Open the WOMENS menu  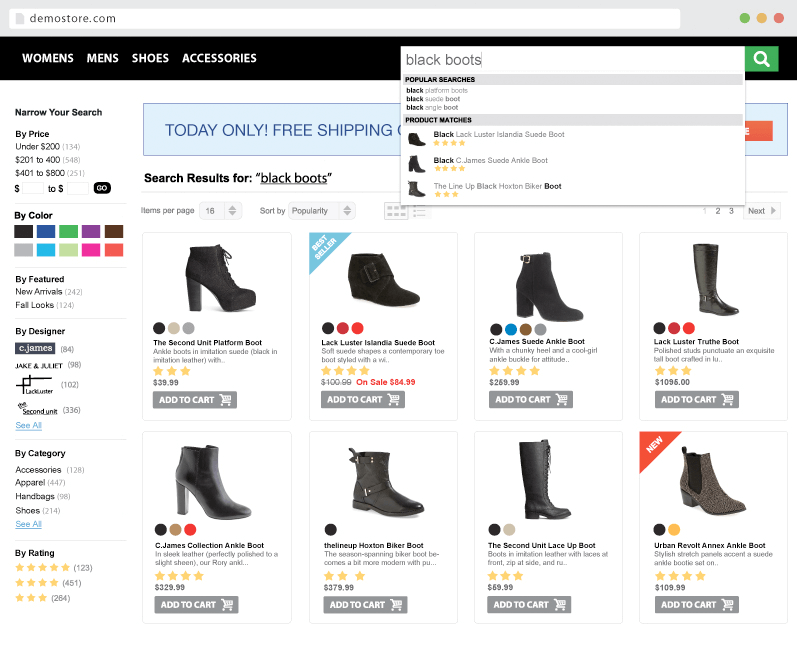click(x=48, y=59)
